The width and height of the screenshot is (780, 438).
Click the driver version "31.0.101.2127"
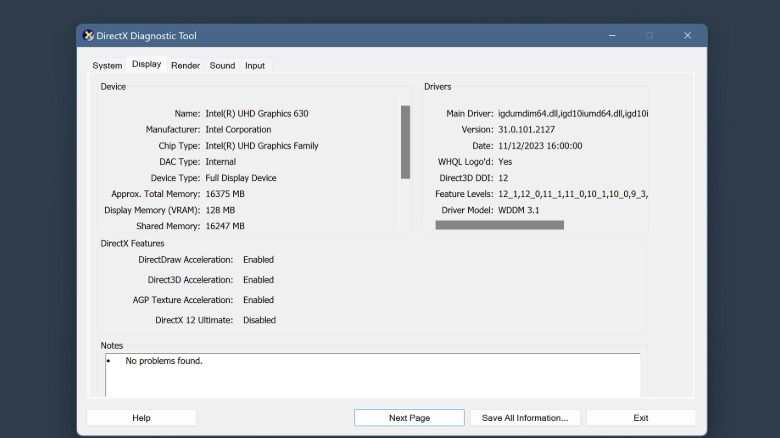tap(526, 129)
